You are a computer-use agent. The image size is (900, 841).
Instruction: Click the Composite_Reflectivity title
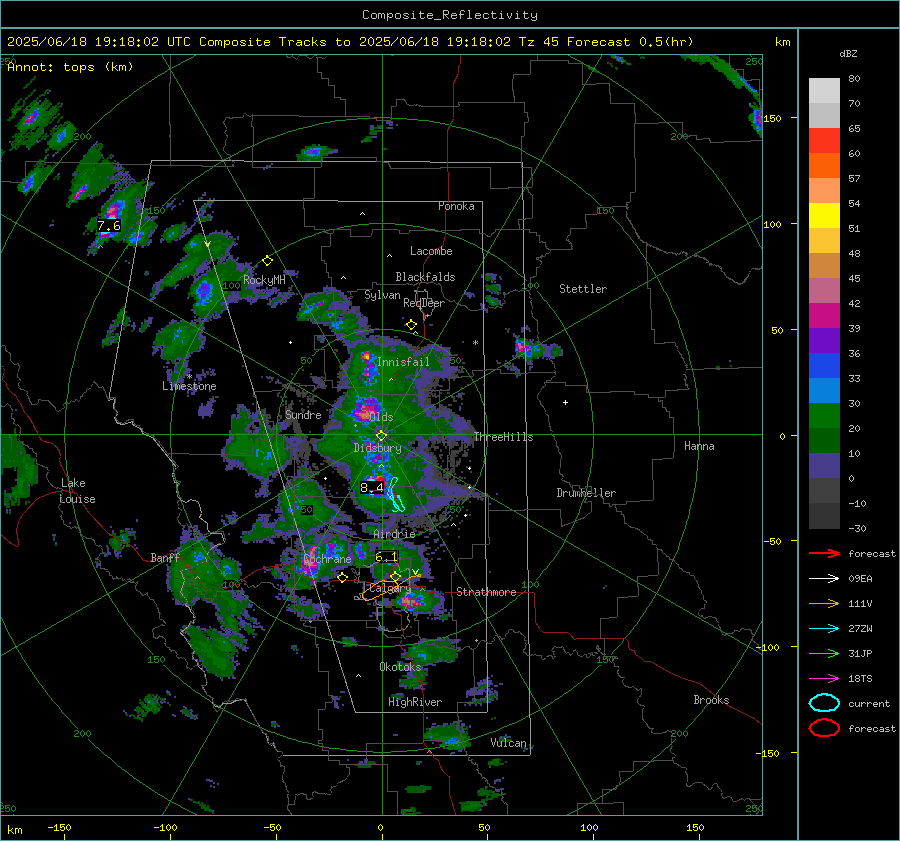point(449,15)
